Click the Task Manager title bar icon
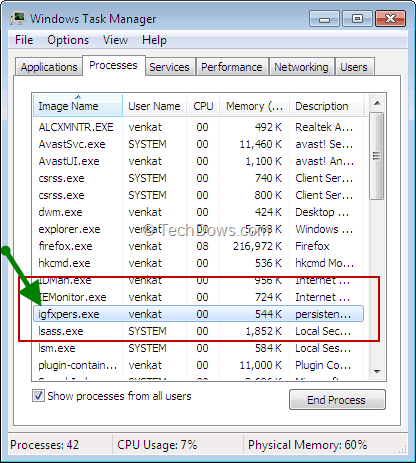The image size is (416, 463). [18, 18]
